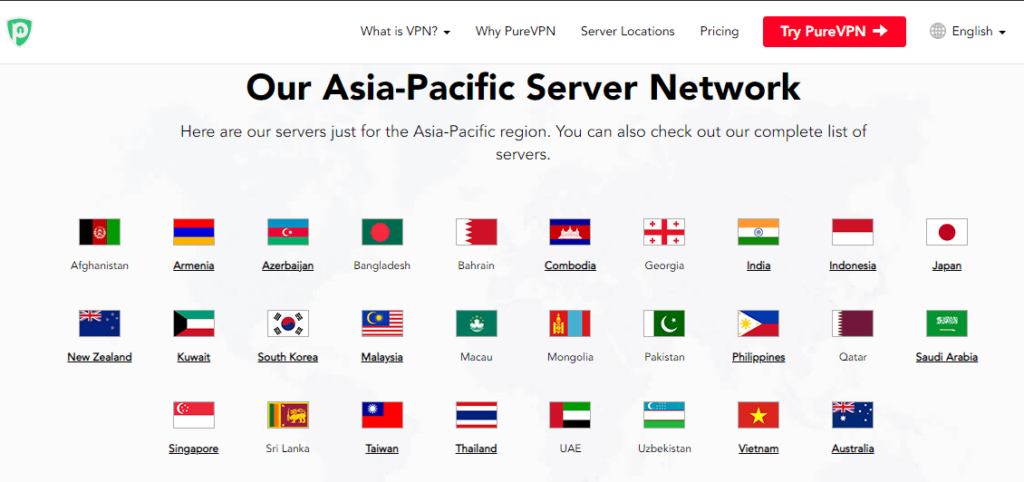Click the Afghanistan flag
The height and width of the screenshot is (482, 1024).
100,232
